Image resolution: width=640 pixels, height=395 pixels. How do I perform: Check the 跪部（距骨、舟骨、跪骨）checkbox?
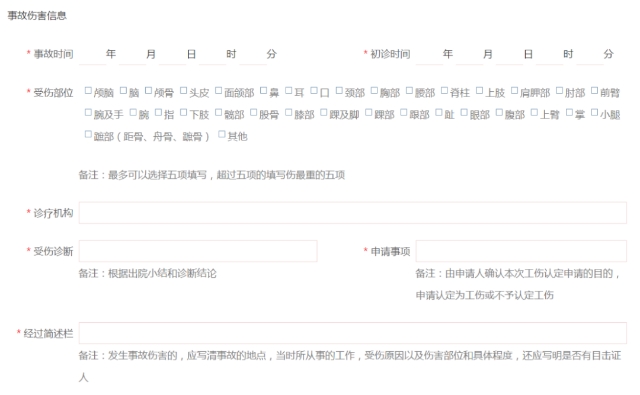[88, 134]
